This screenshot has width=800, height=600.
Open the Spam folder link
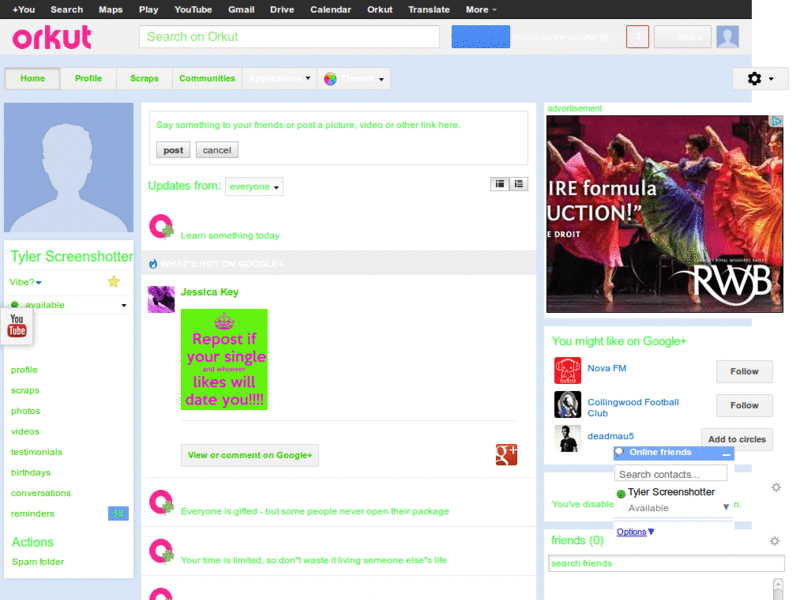38,562
